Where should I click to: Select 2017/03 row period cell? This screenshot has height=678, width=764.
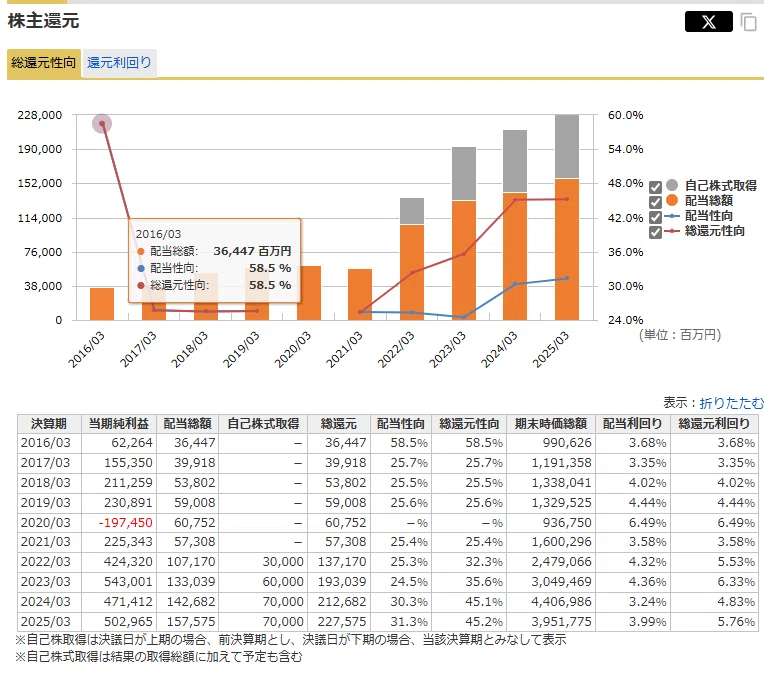49,463
